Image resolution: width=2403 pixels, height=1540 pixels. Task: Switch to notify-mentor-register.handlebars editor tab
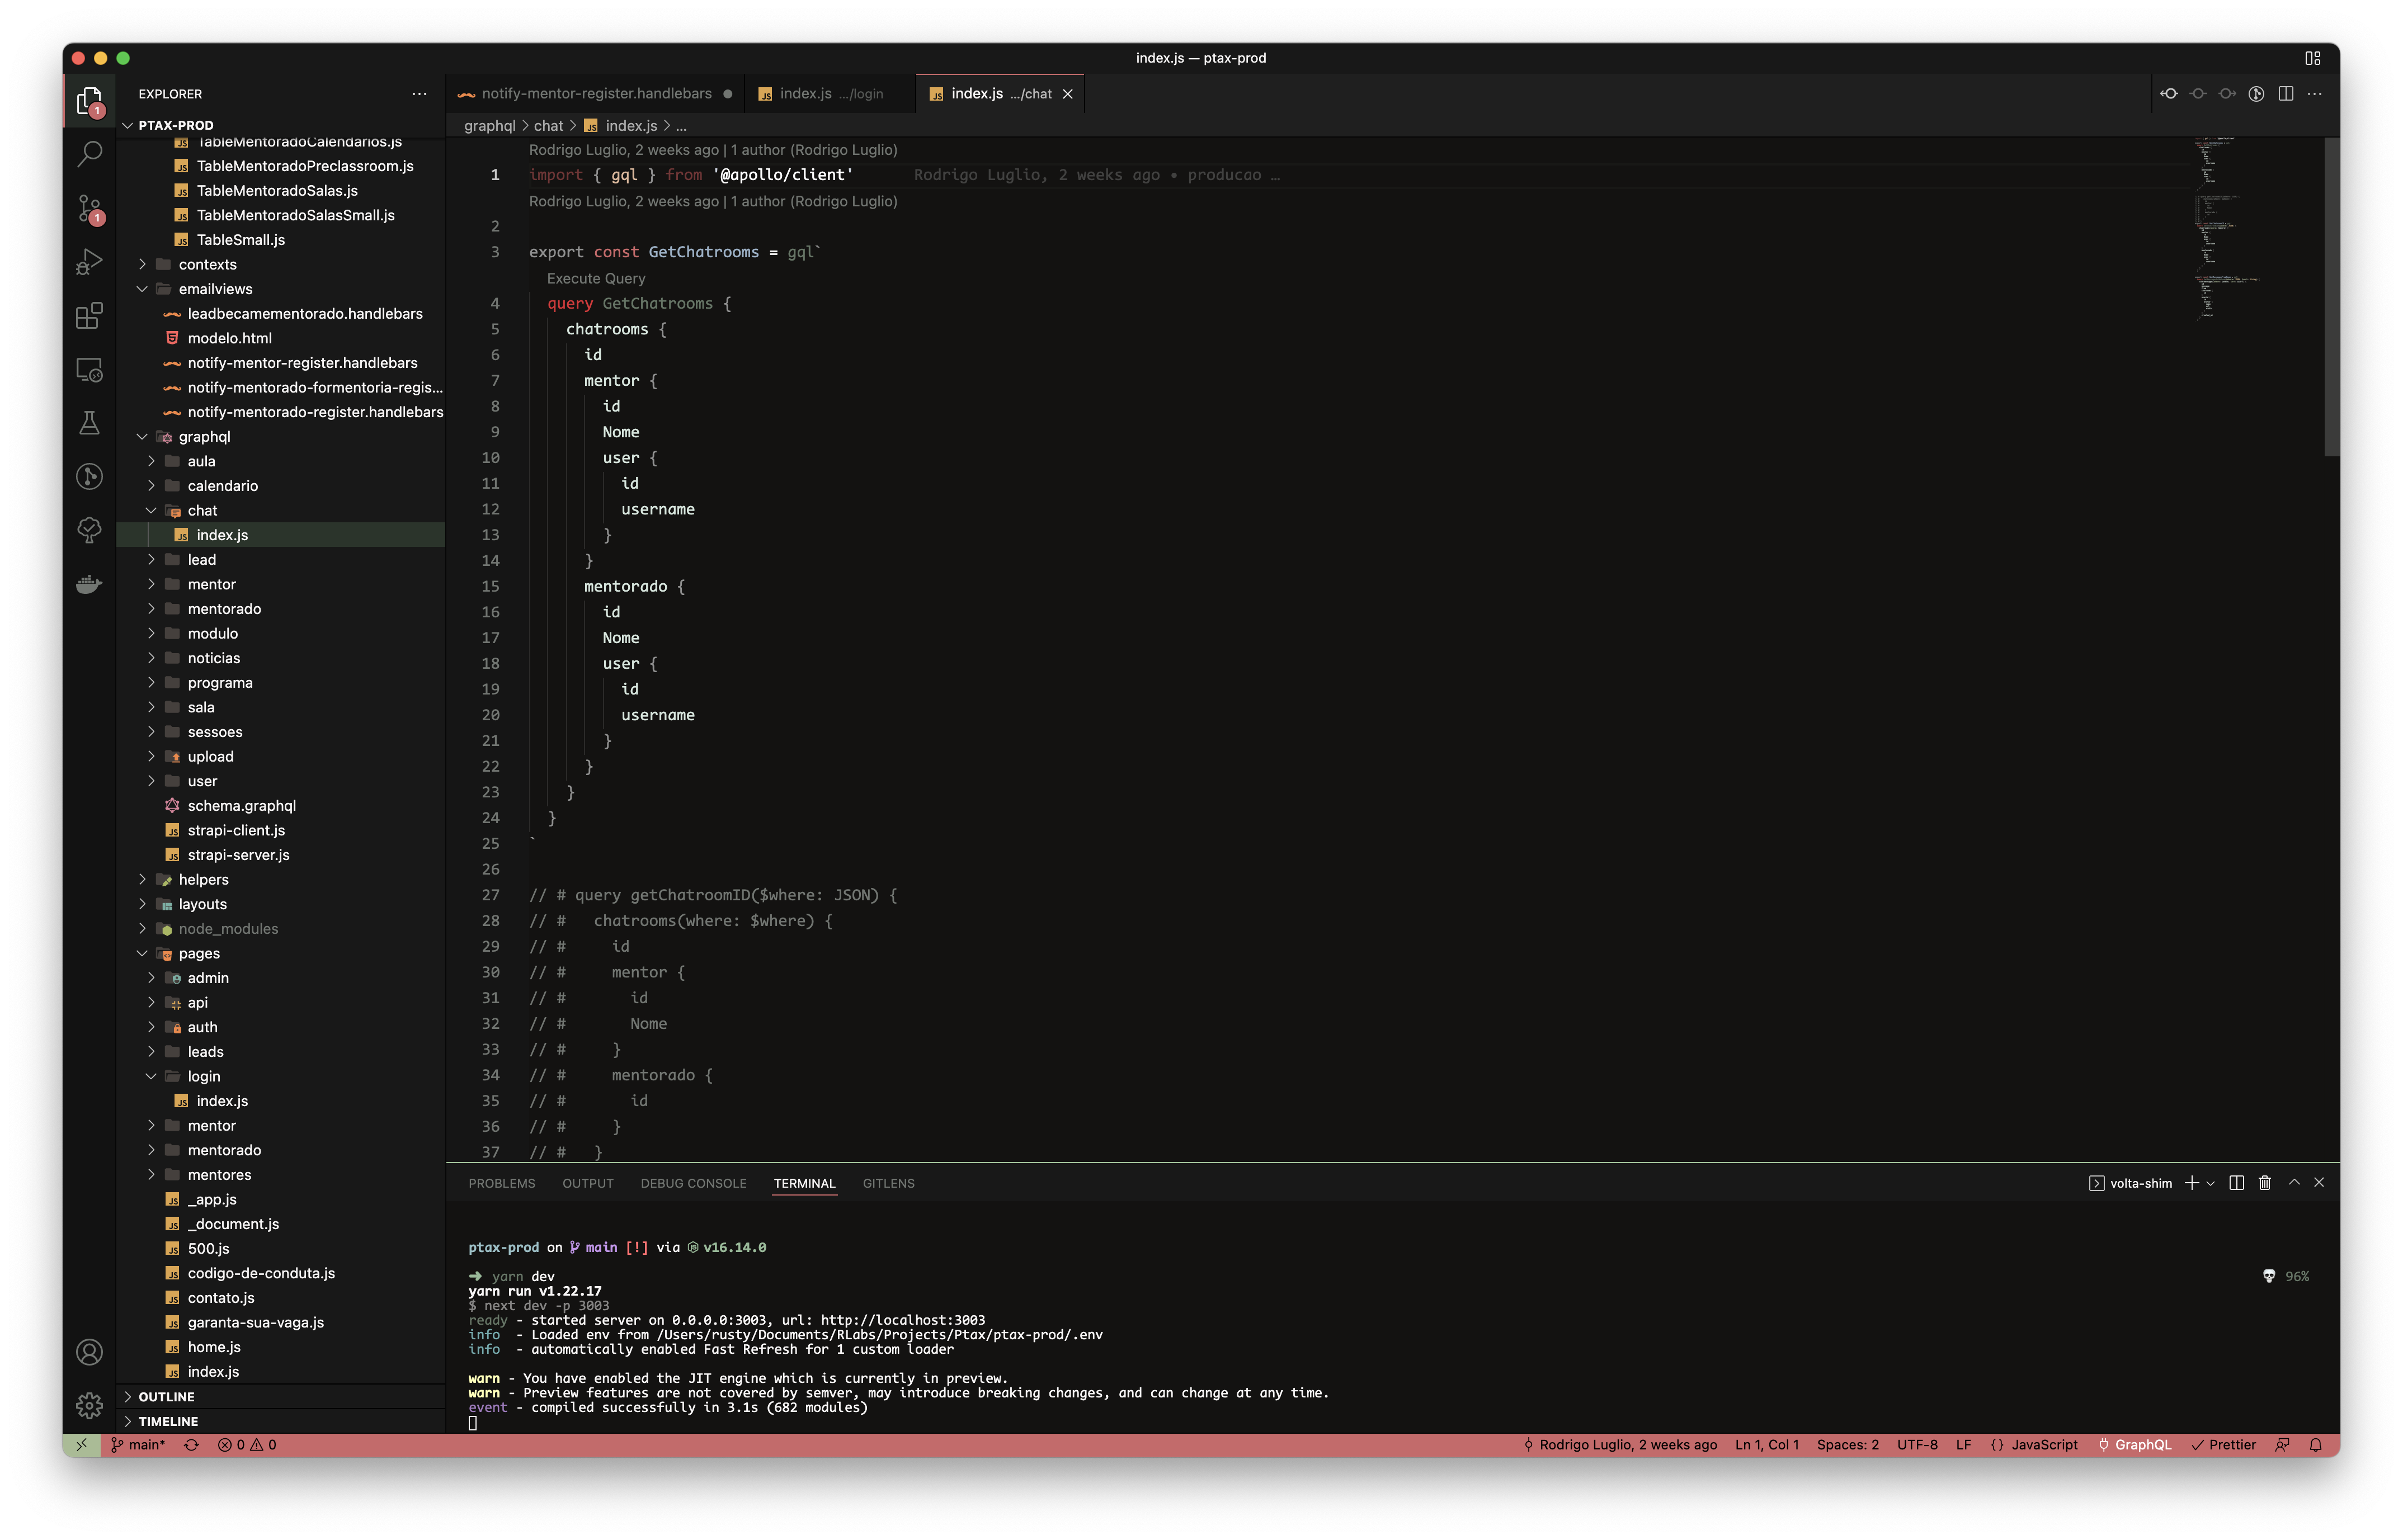(596, 94)
